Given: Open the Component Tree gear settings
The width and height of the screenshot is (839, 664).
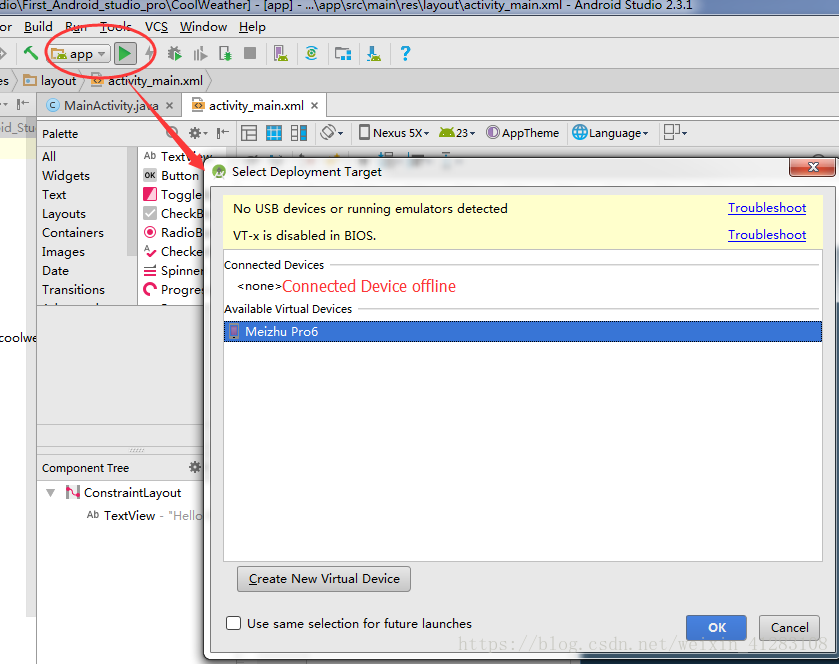Looking at the screenshot, I should tap(195, 467).
